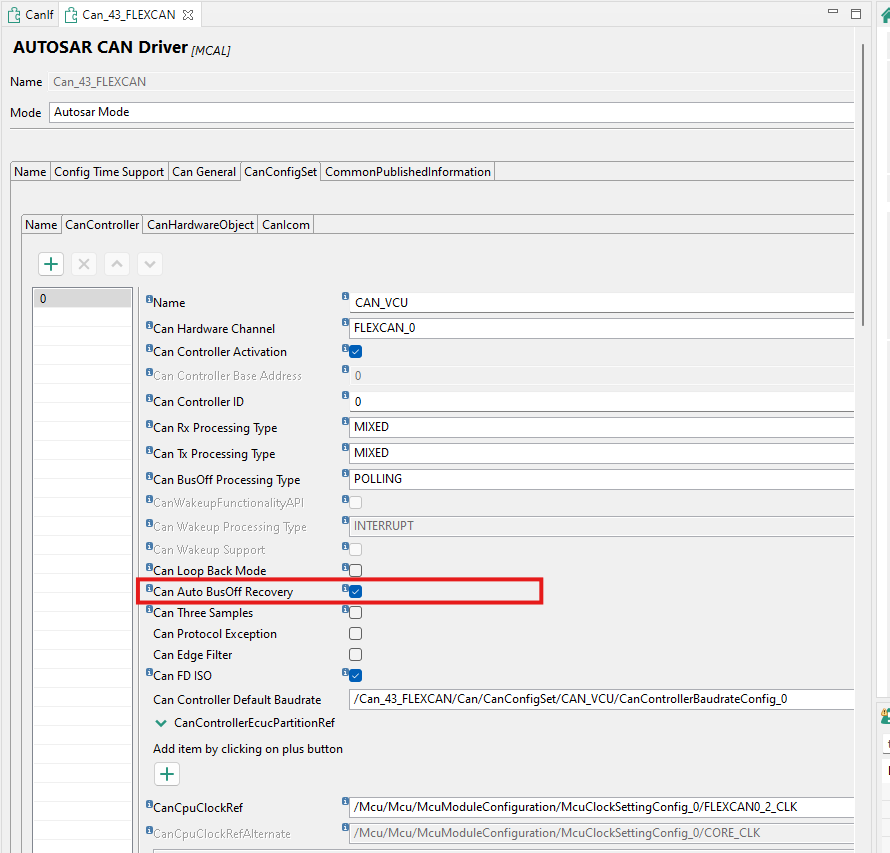
Task: Open the Can BusOff Processing Type dropdown
Action: tap(600, 478)
